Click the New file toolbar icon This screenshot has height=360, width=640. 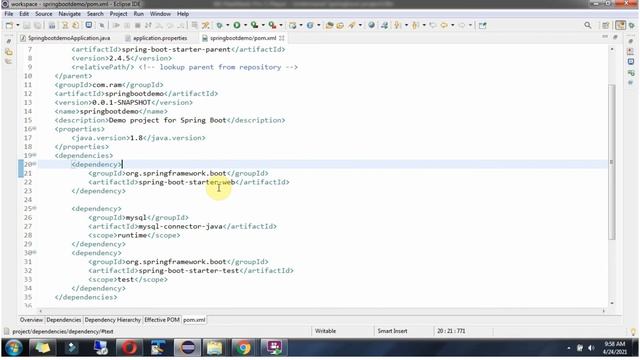click(x=9, y=25)
